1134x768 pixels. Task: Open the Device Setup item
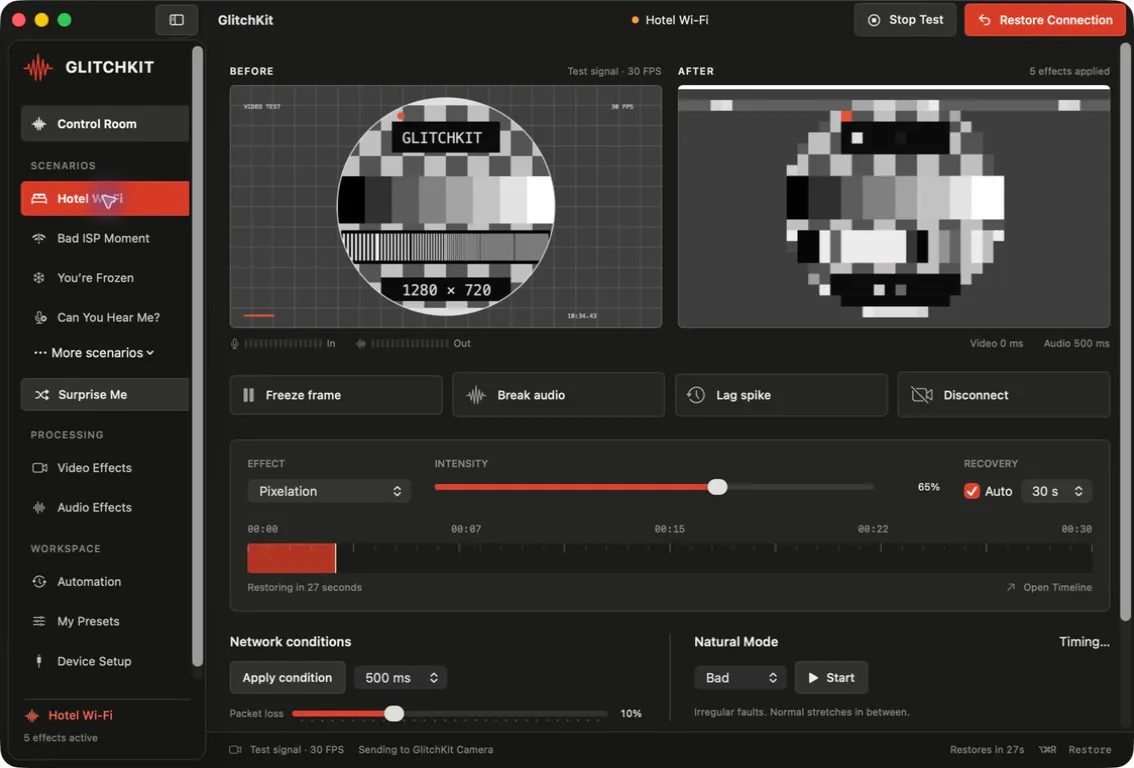click(x=105, y=661)
